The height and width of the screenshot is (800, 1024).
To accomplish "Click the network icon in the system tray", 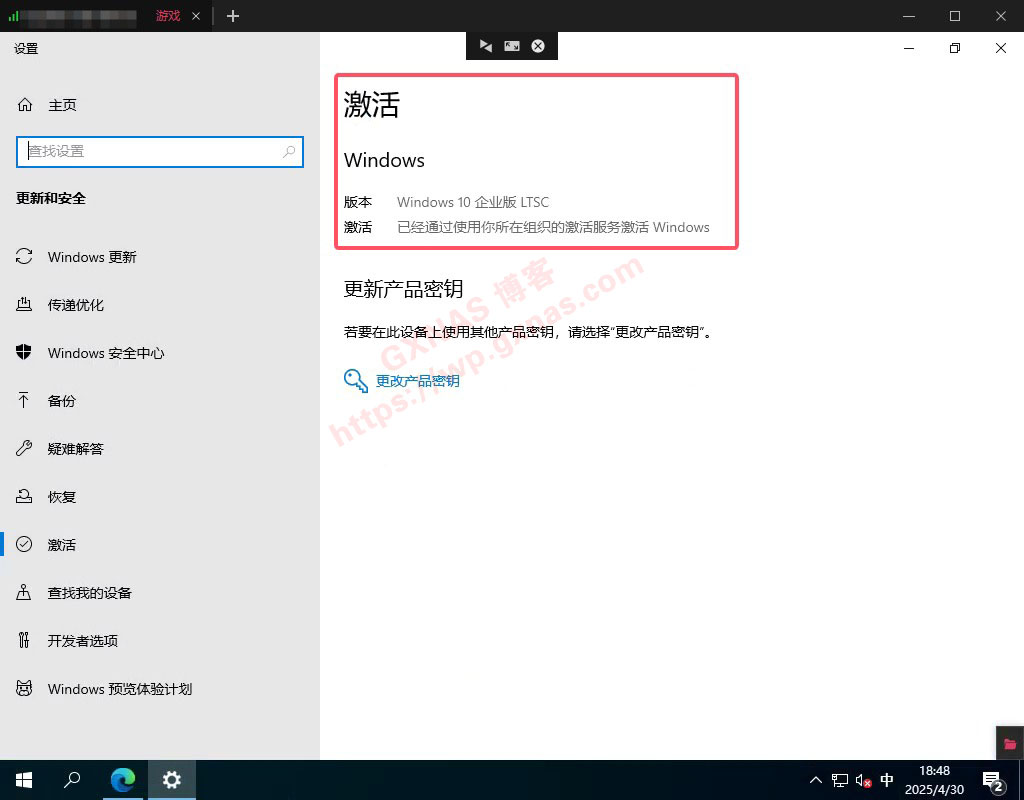I will tap(840, 780).
